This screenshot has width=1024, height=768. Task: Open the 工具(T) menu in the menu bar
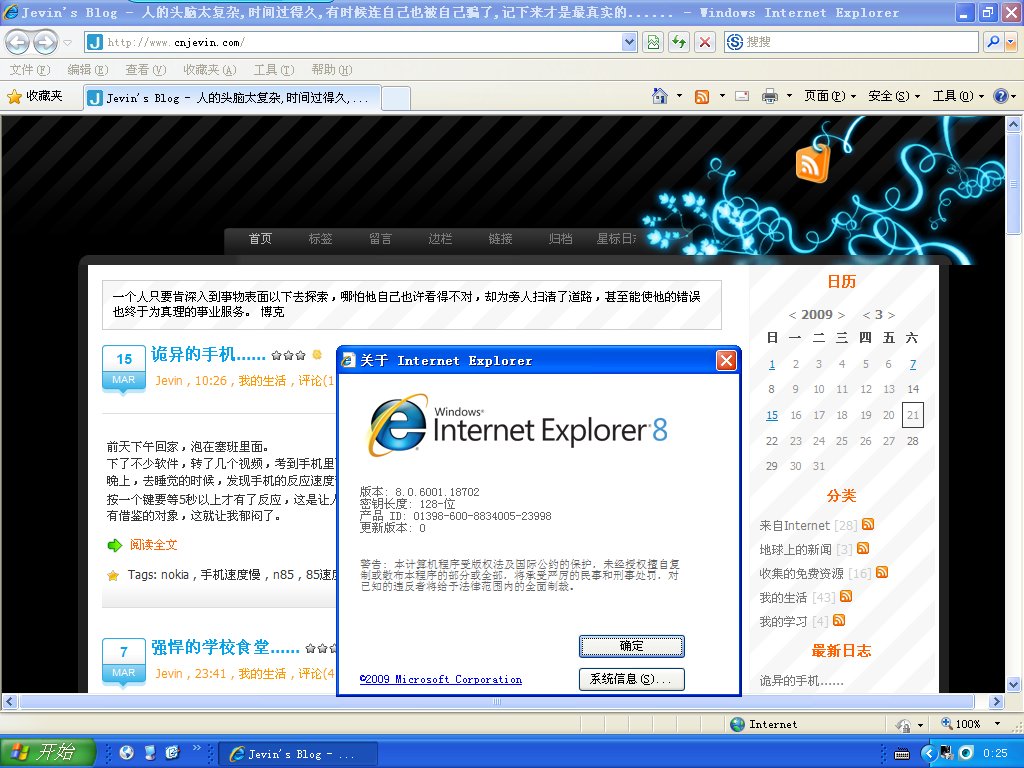click(x=274, y=70)
